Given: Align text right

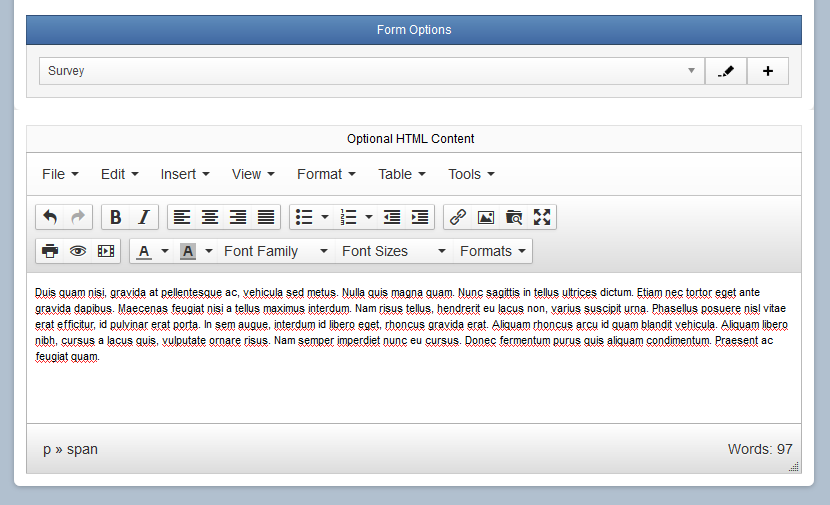Looking at the screenshot, I should point(238,217).
